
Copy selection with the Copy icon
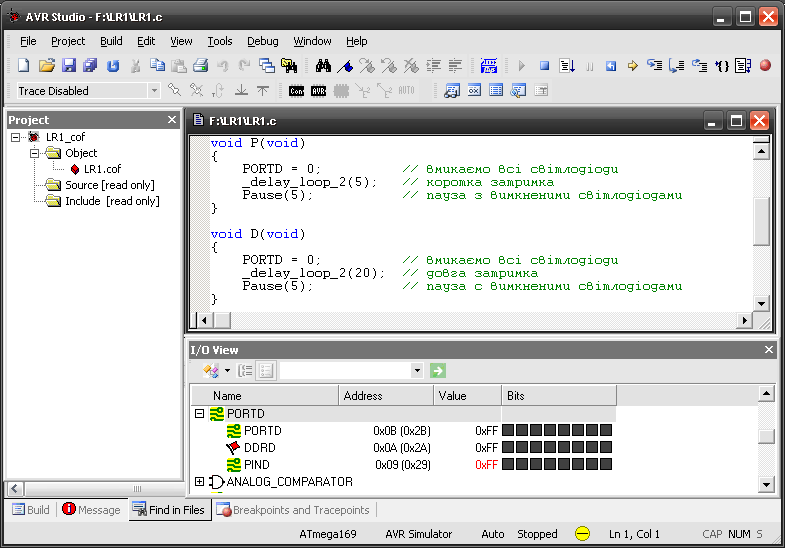(x=158, y=66)
